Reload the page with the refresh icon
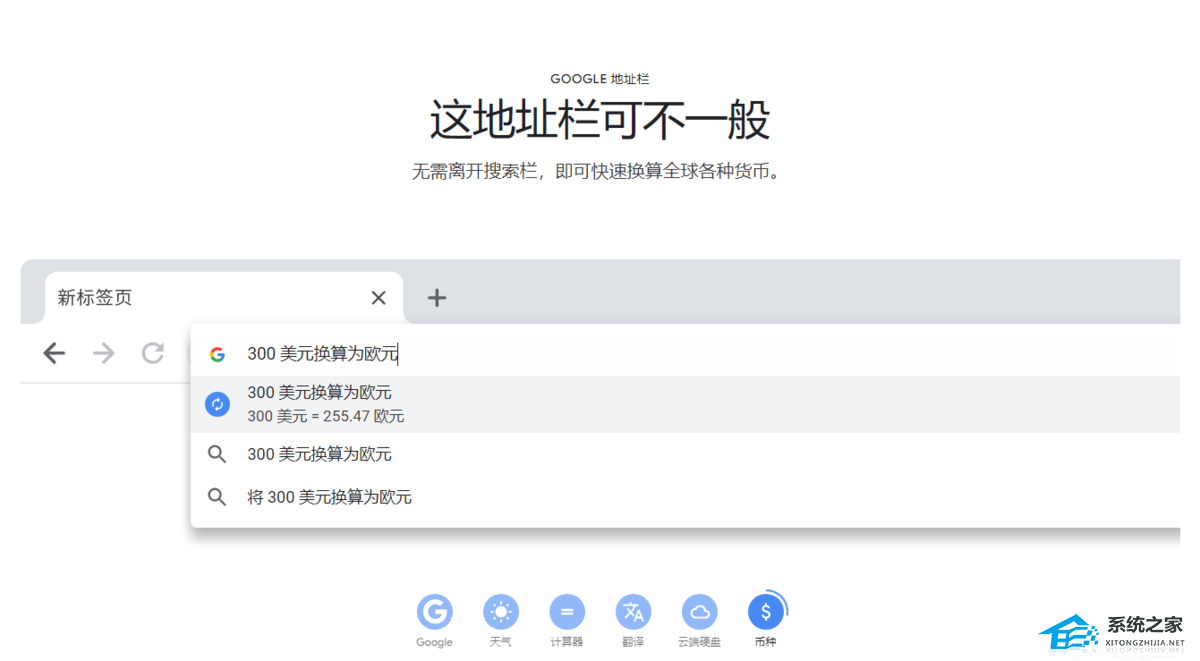The width and height of the screenshot is (1200, 661). coord(152,353)
